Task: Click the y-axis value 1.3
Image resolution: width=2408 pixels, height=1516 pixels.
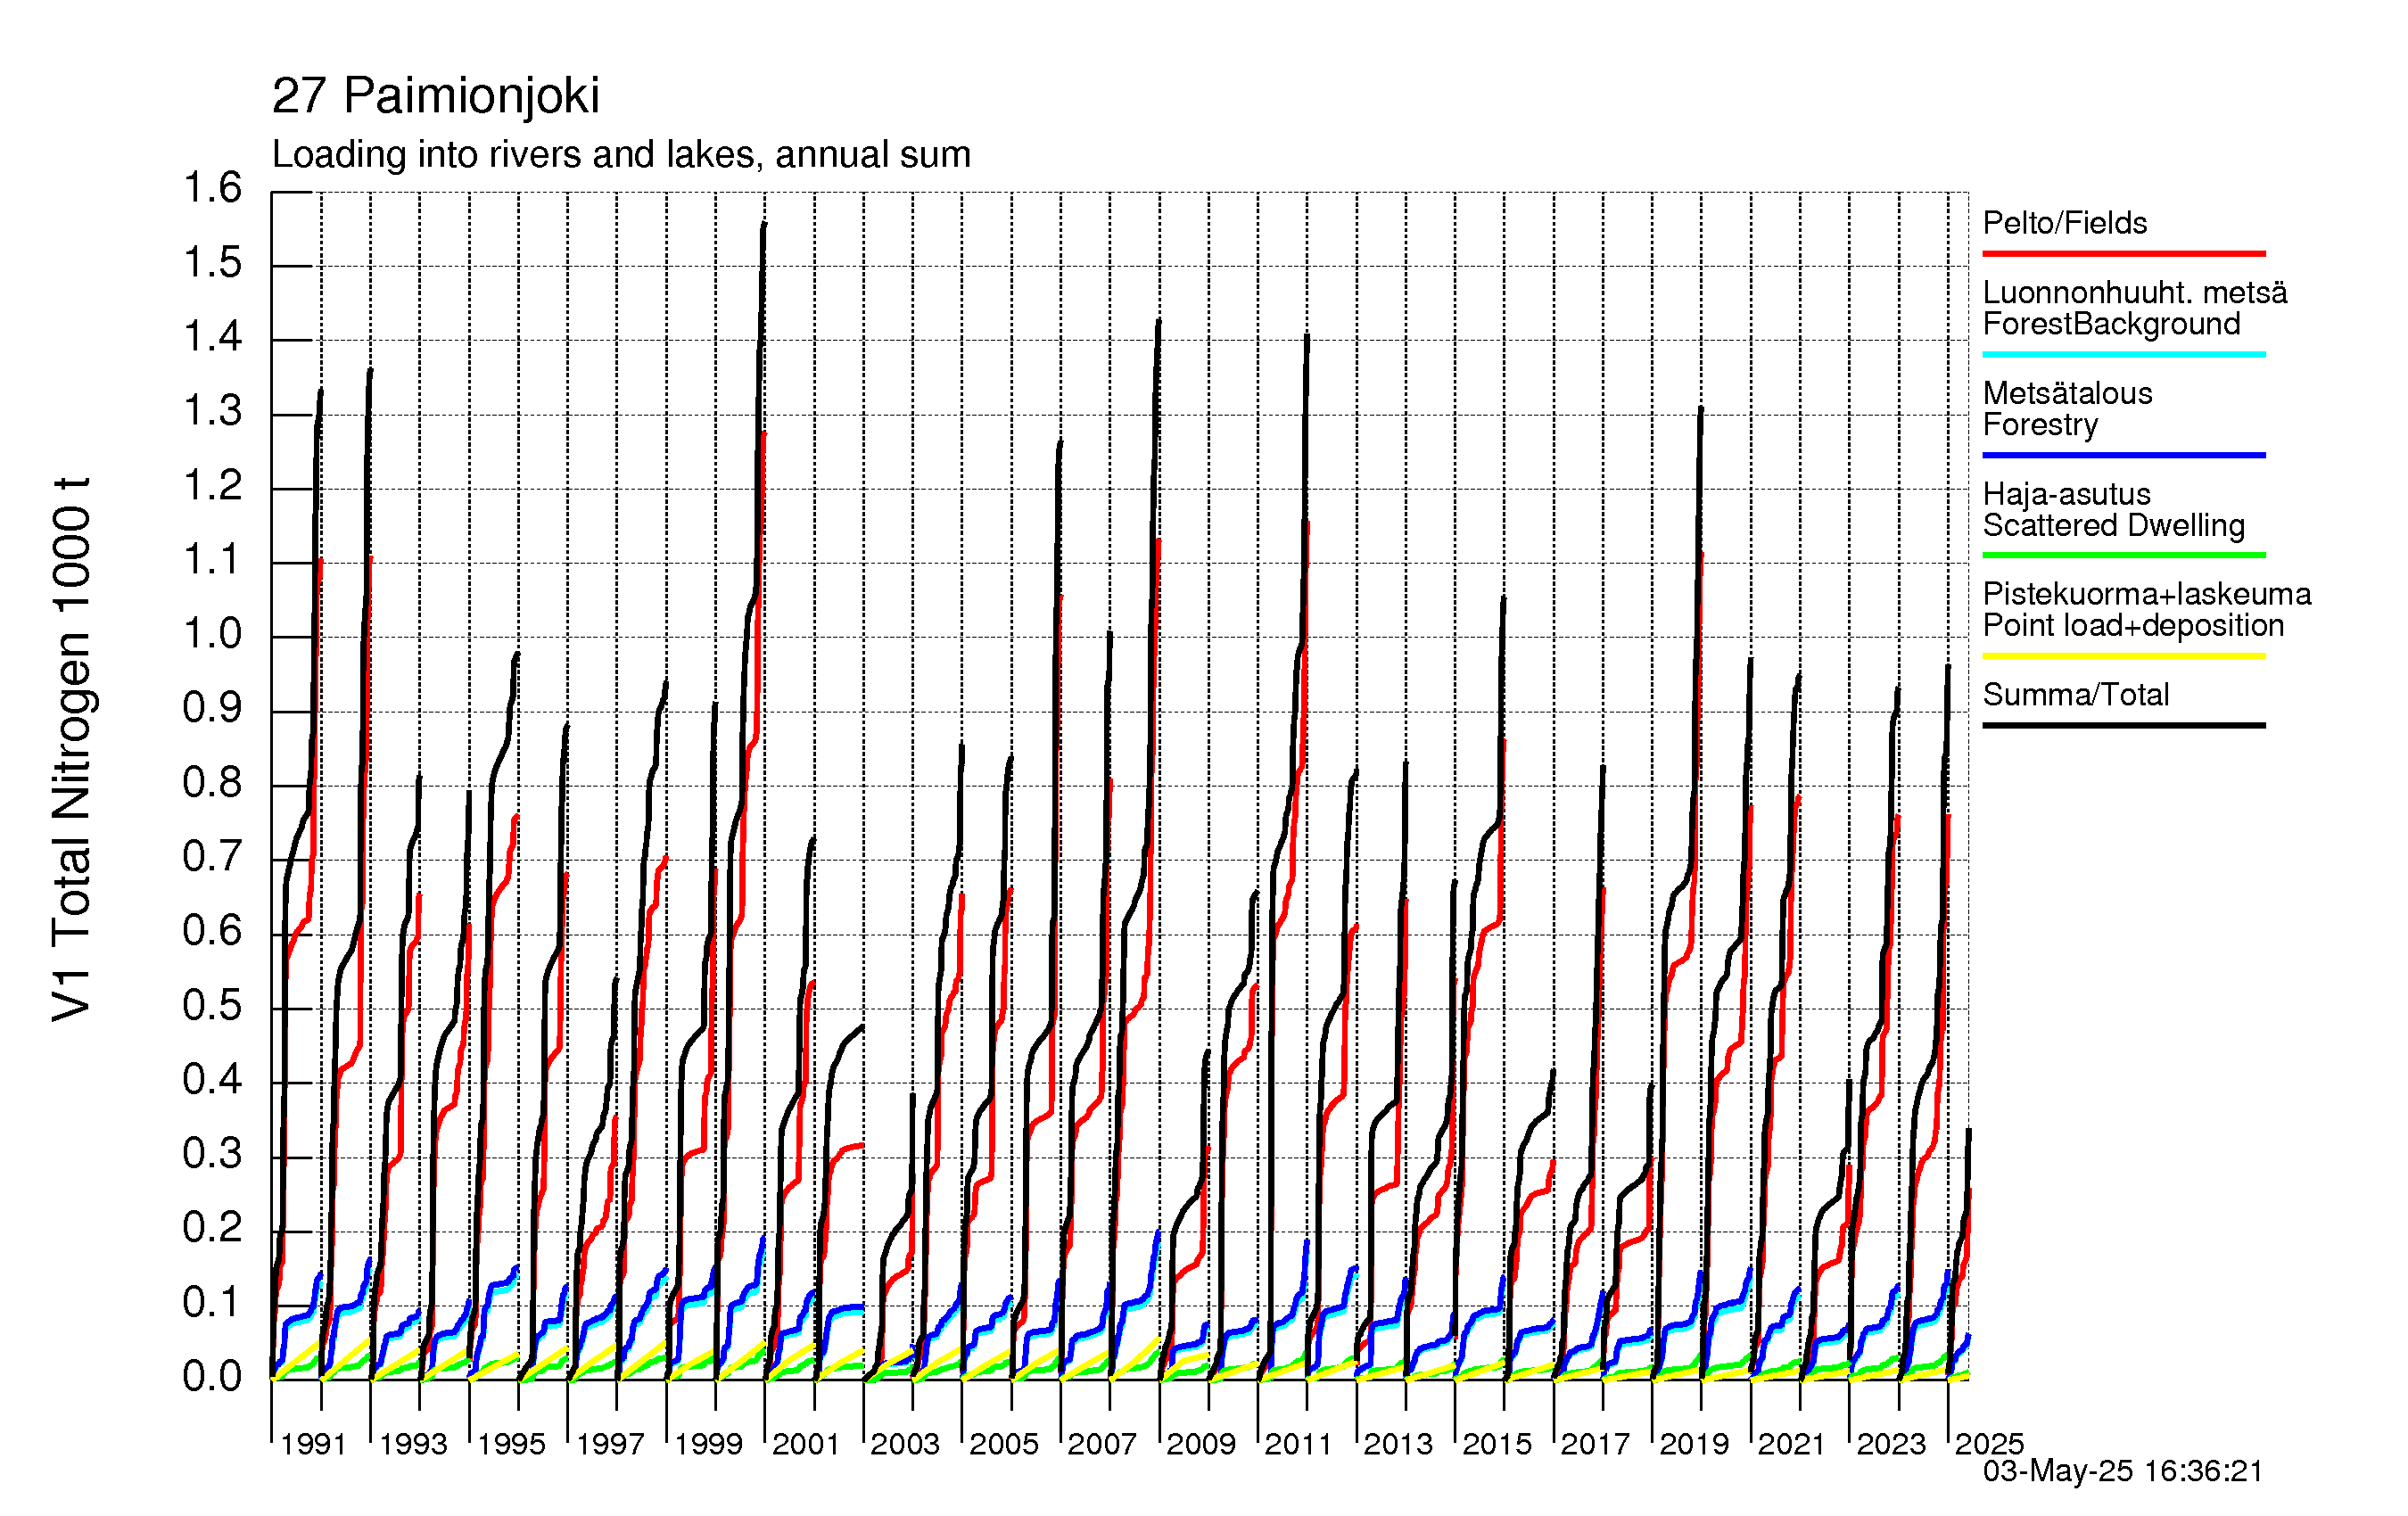Action: pos(212,411)
